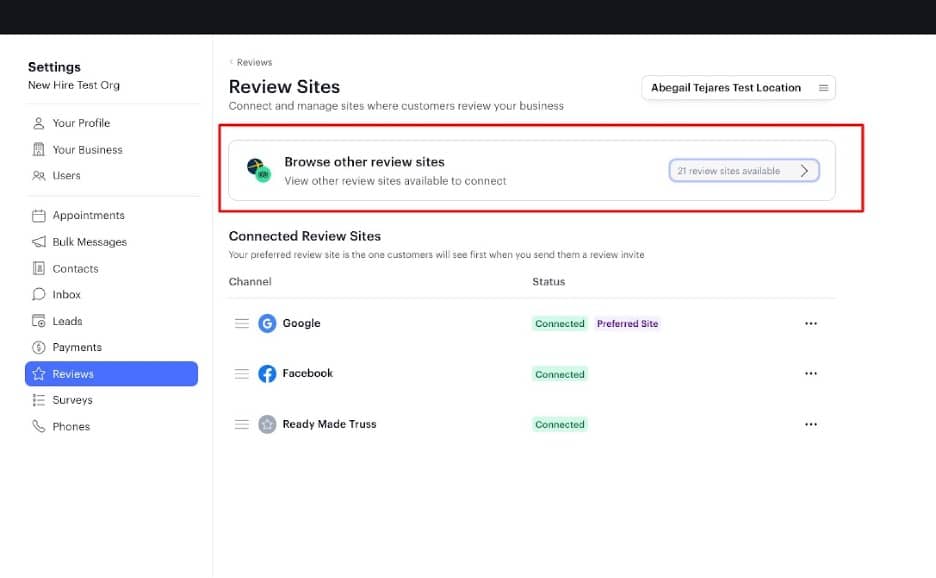Click the Facebook logo icon
Screen dimensions: 936x578
pos(267,374)
